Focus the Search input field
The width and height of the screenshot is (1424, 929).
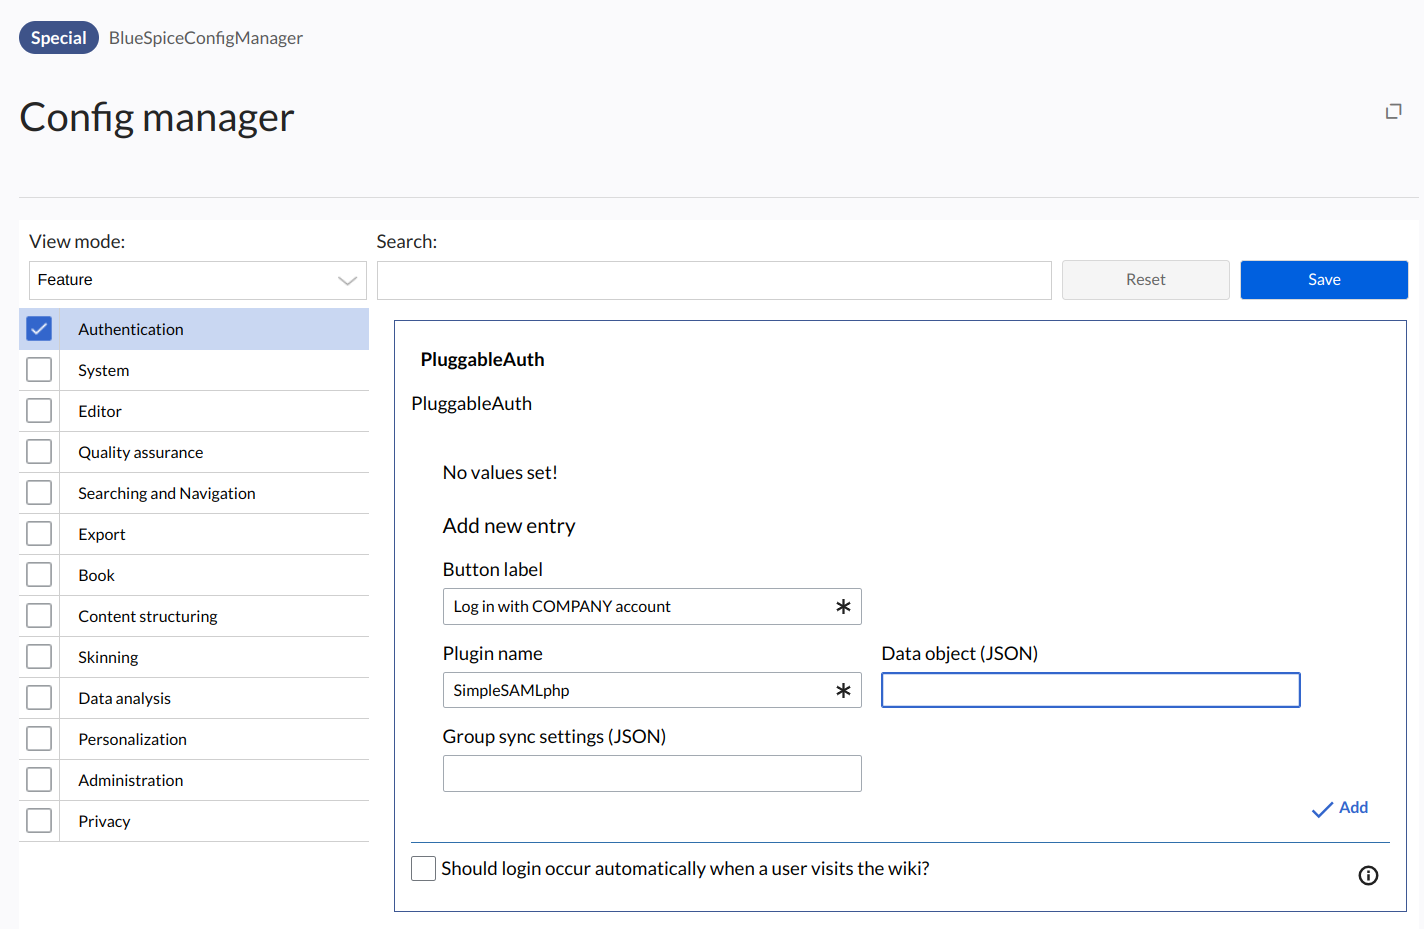(714, 280)
